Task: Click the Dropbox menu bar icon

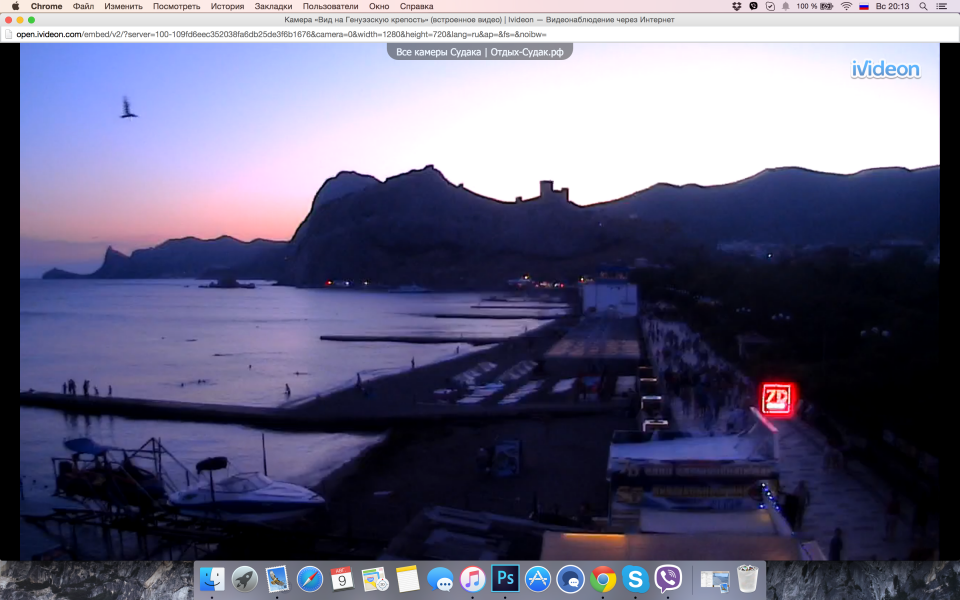Action: [x=737, y=6]
